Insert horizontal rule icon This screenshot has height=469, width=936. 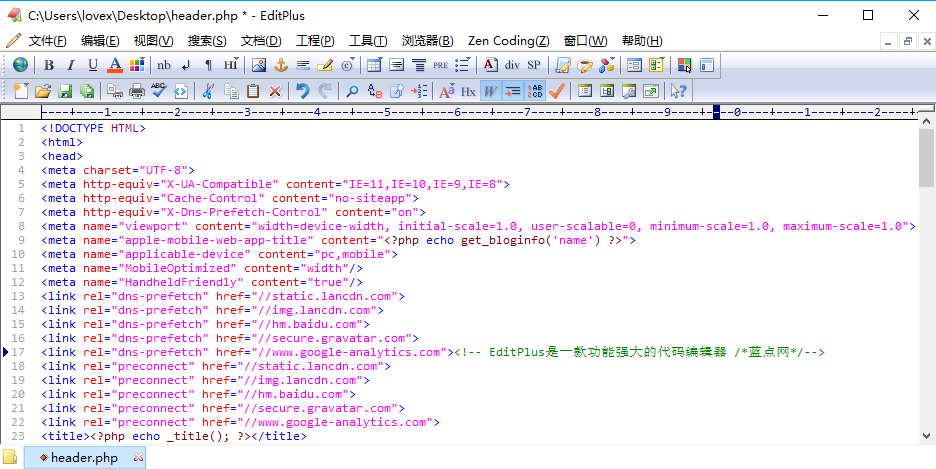303,64
